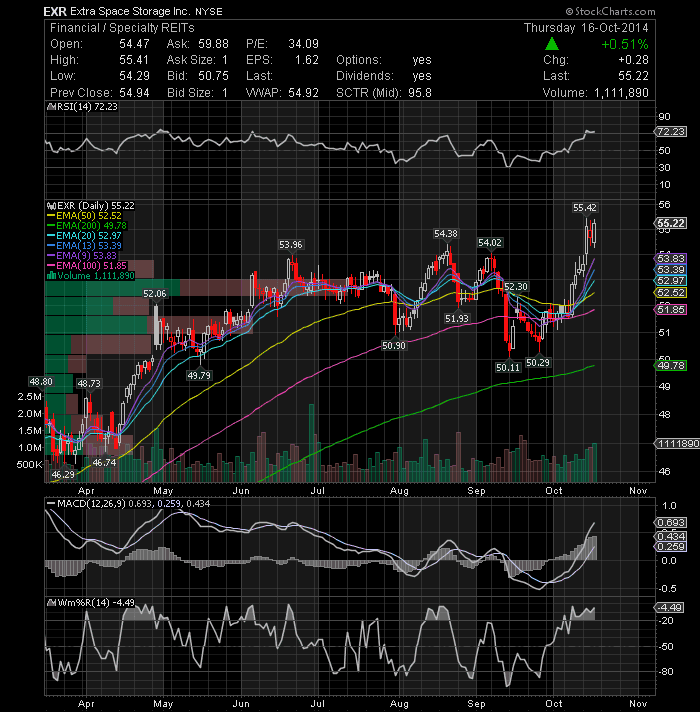Click the volume bars icon in legend
This screenshot has width=700, height=712.
(51, 276)
